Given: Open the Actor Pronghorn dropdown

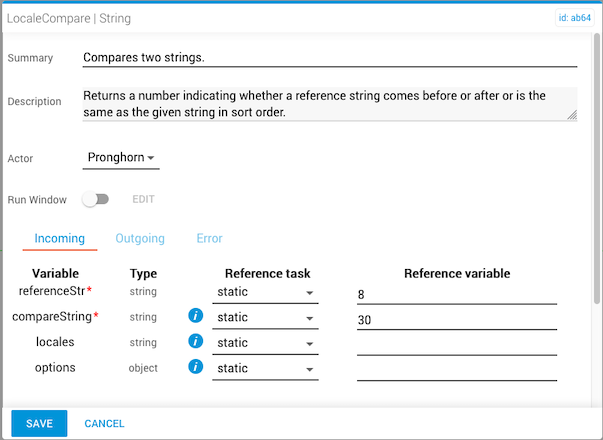Looking at the screenshot, I should [x=120, y=158].
